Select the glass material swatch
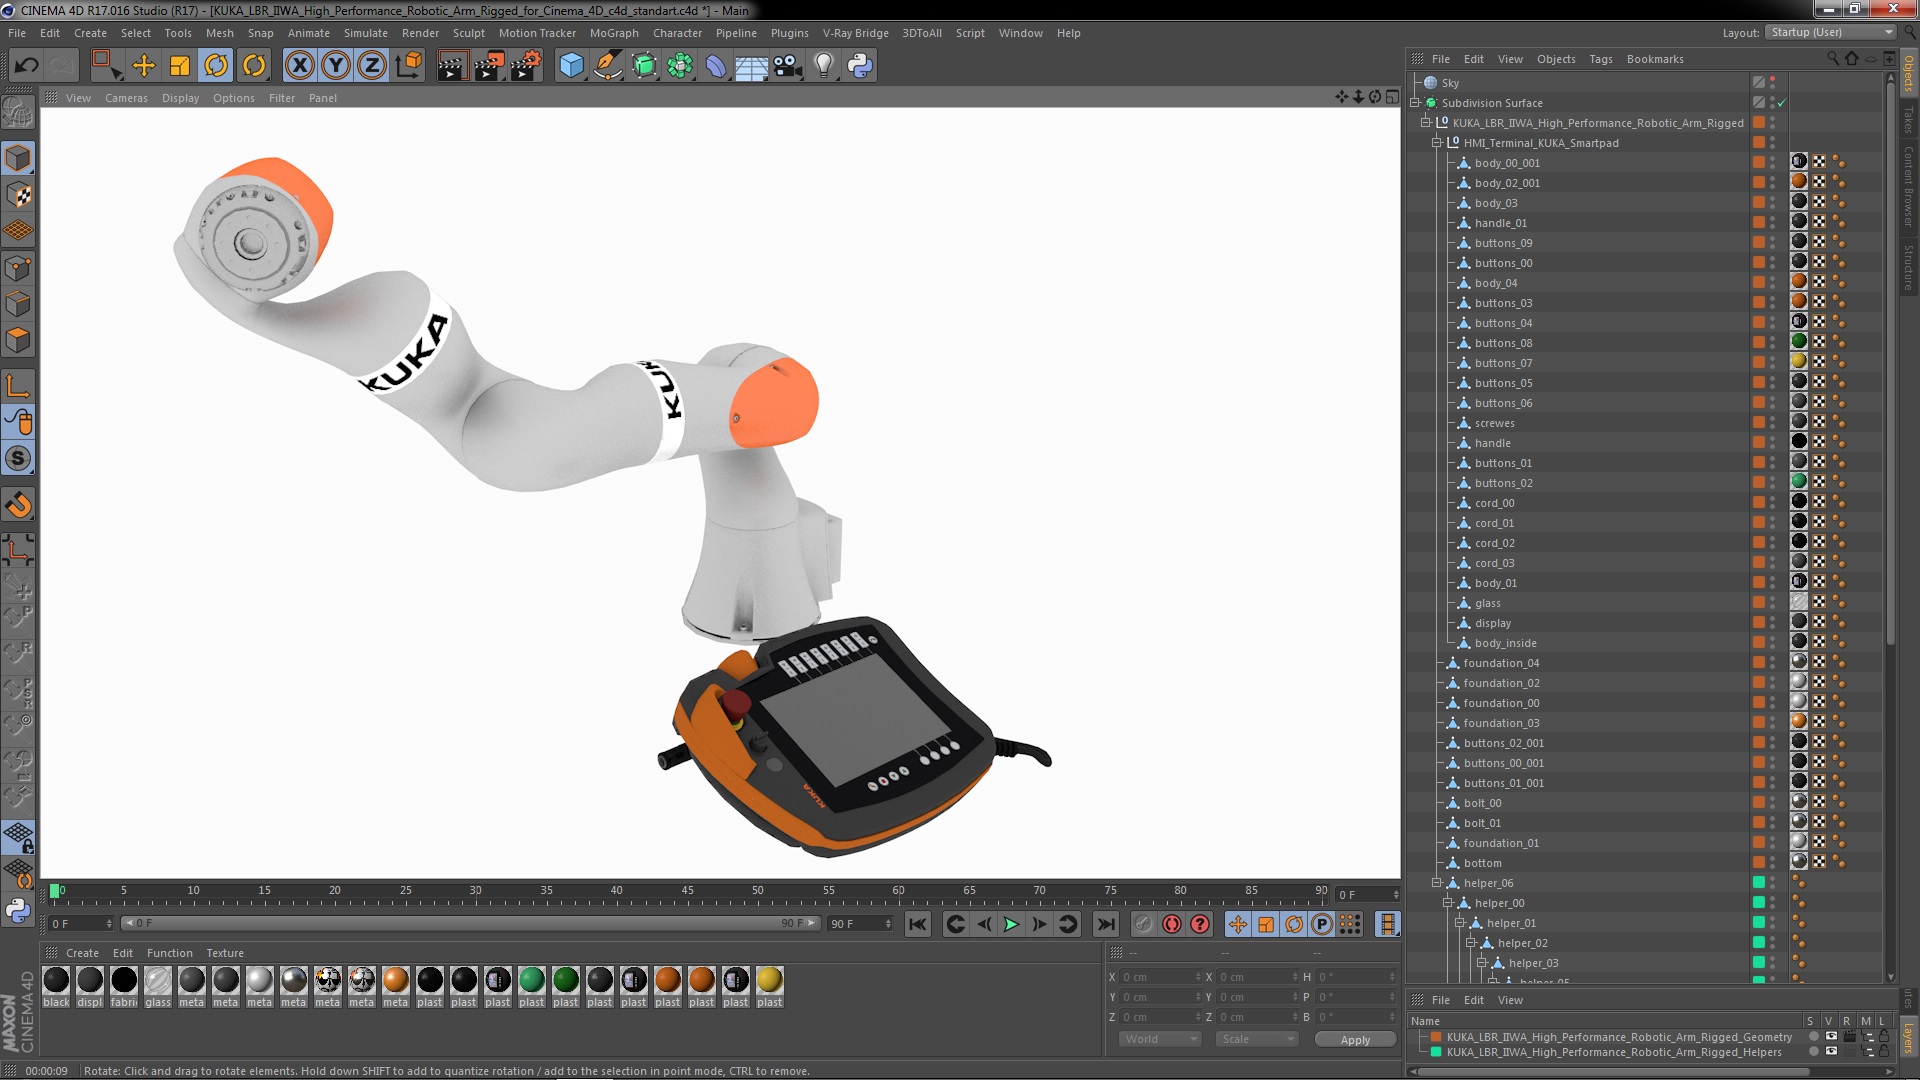This screenshot has width=1920, height=1080. click(x=158, y=987)
